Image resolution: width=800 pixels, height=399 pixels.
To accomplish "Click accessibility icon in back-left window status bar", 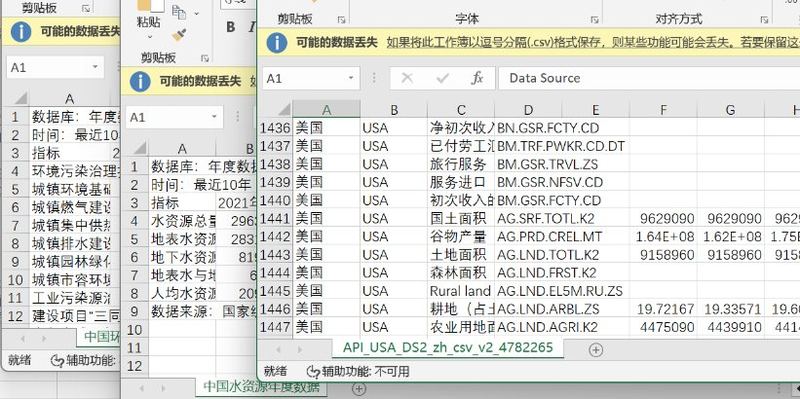I will (57, 361).
